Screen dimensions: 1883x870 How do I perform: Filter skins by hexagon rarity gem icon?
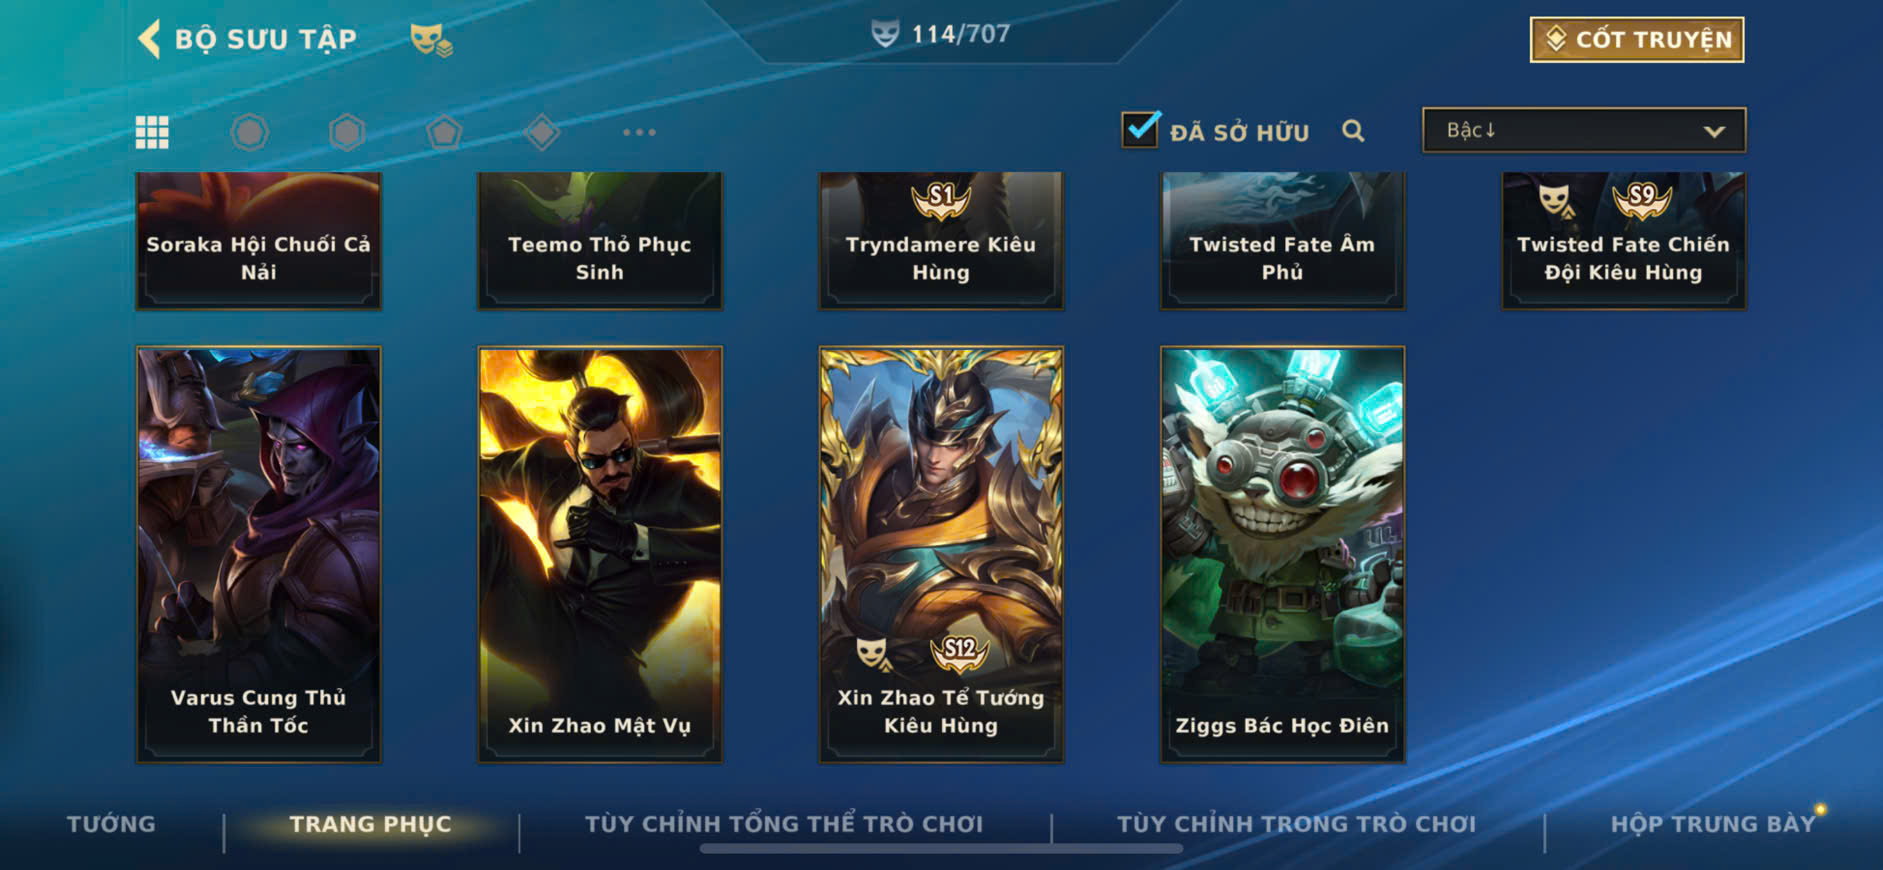[347, 132]
